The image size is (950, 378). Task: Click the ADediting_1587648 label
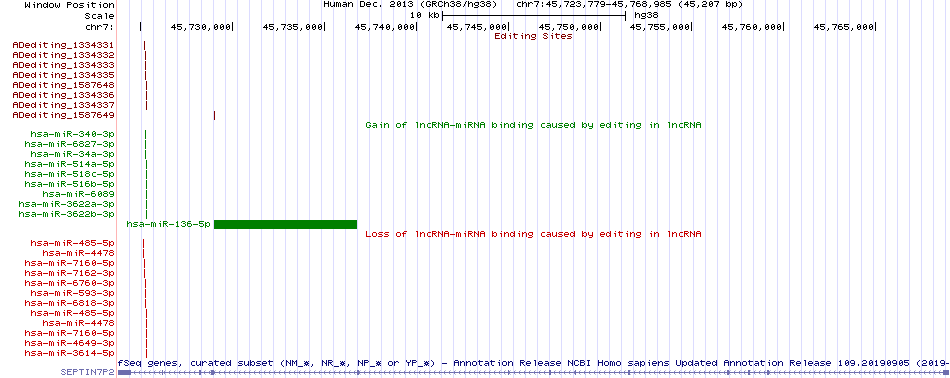coord(64,85)
